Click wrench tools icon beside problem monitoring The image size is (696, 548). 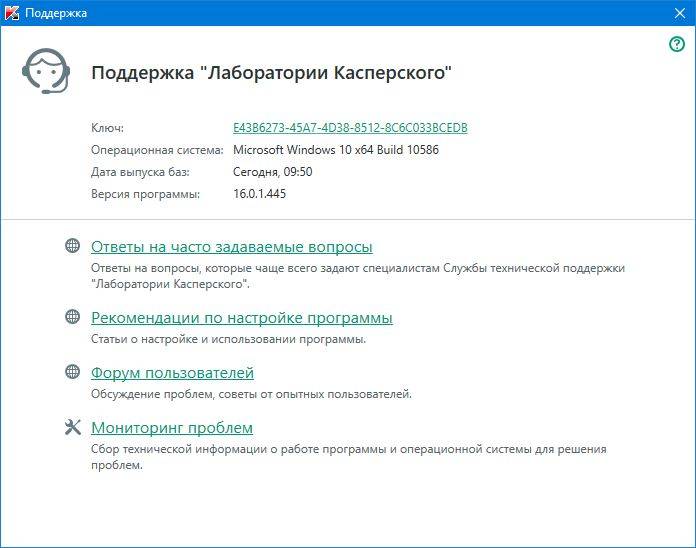(73, 427)
